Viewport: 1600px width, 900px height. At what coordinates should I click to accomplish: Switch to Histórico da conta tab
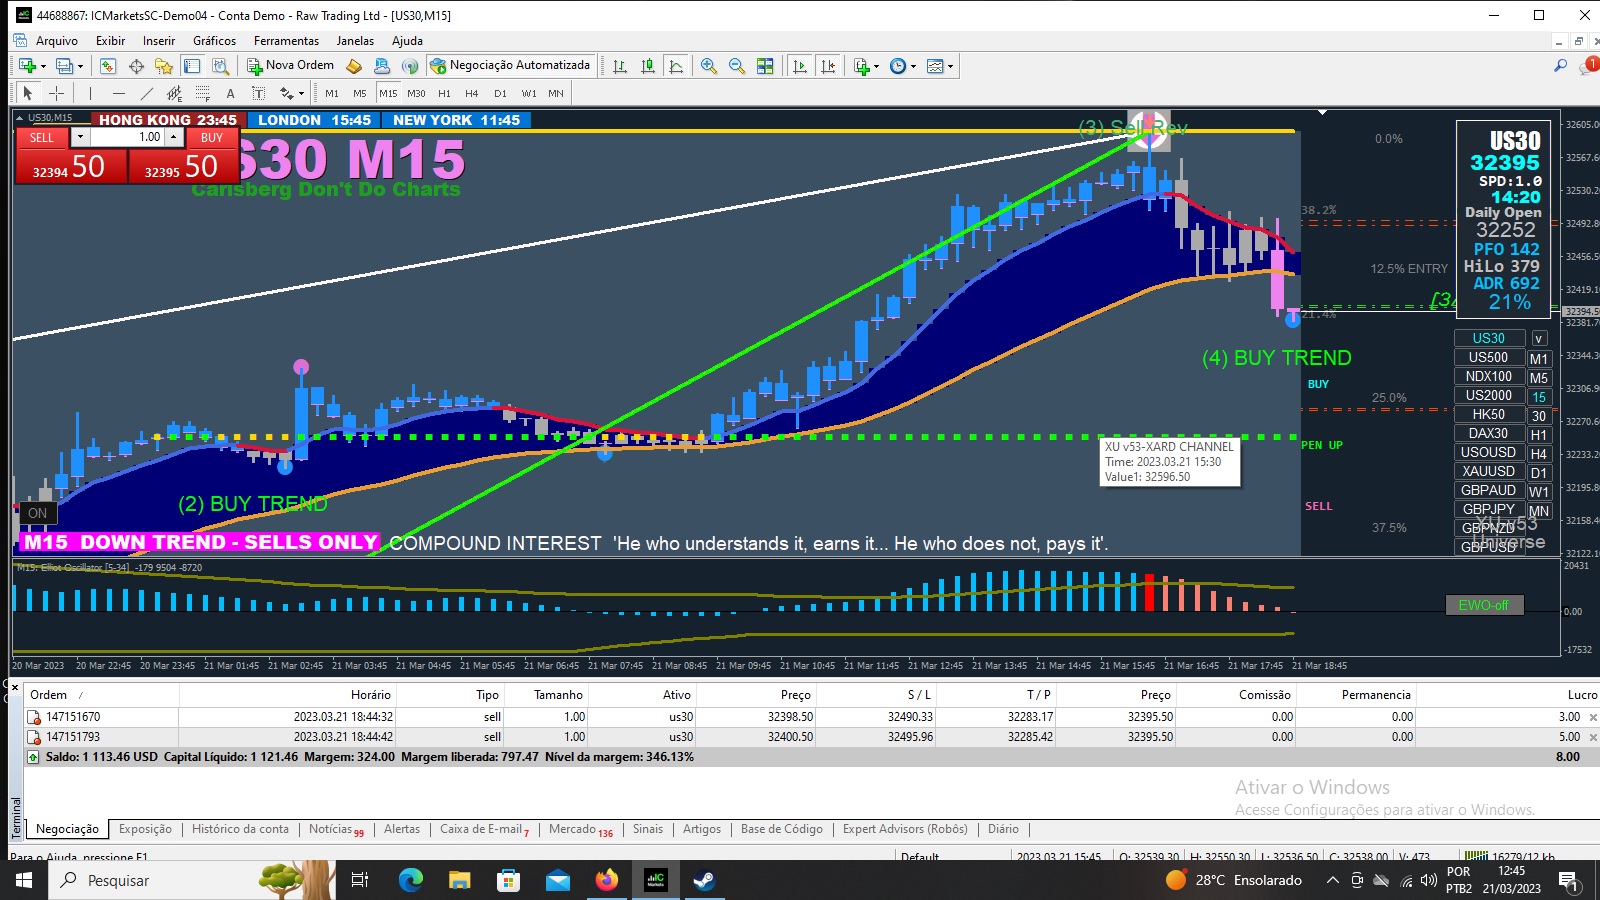point(240,829)
